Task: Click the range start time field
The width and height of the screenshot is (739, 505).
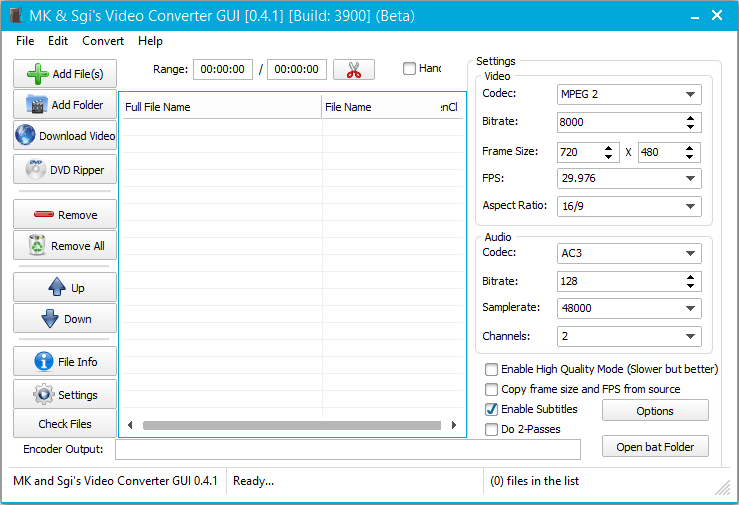Action: click(x=222, y=69)
